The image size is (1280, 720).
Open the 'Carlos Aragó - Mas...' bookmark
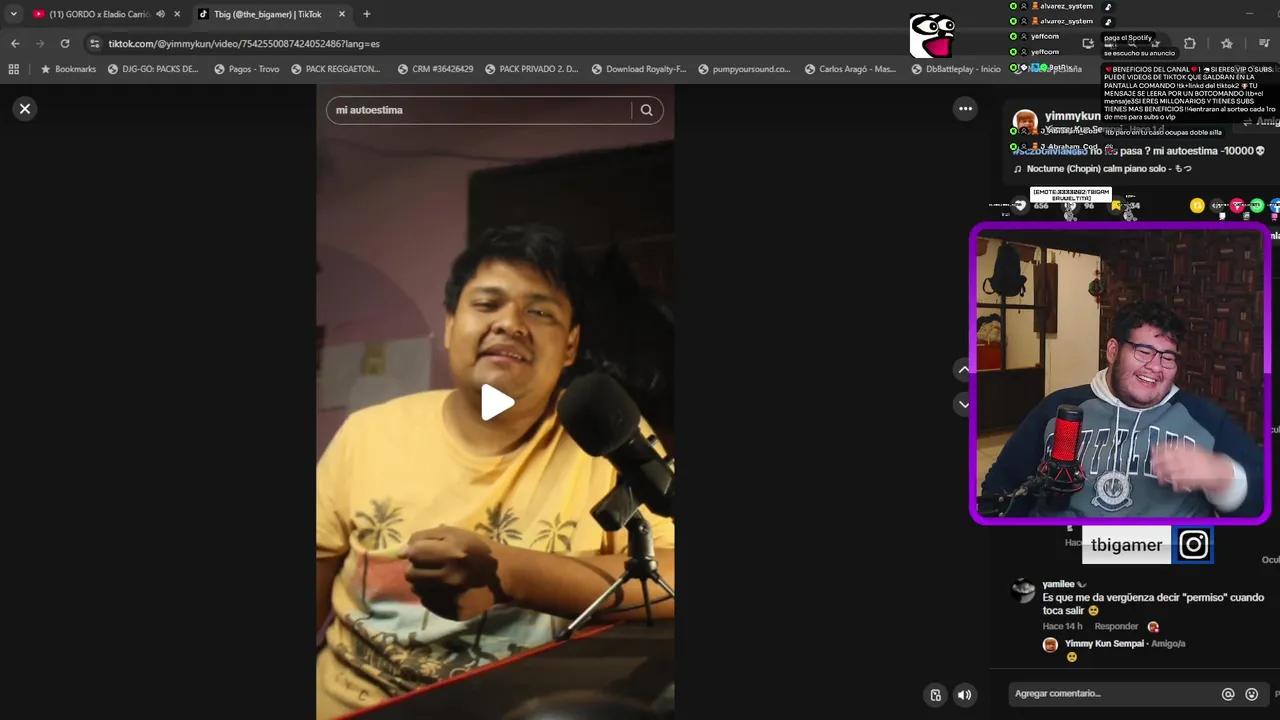[x=850, y=69]
